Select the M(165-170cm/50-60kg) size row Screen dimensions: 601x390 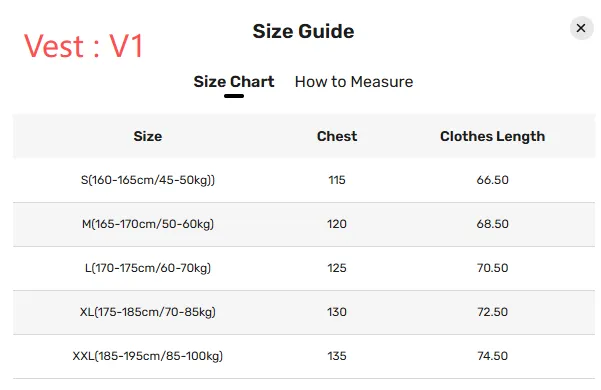304,224
